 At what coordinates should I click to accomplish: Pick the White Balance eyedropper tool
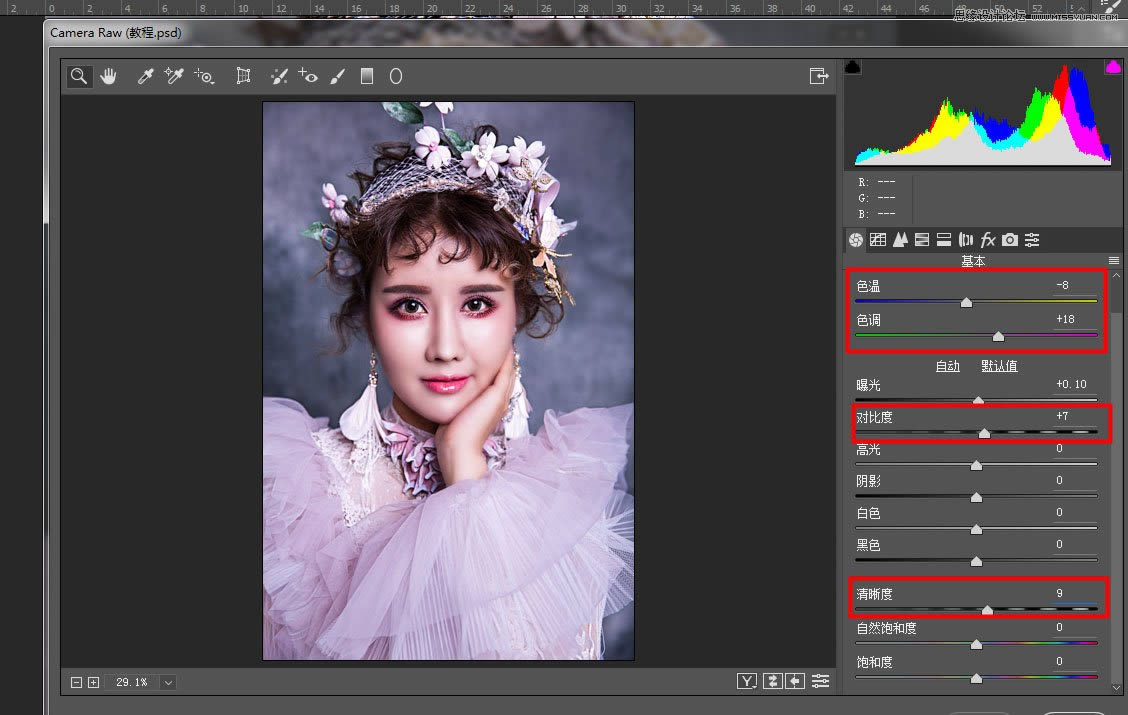tap(145, 76)
